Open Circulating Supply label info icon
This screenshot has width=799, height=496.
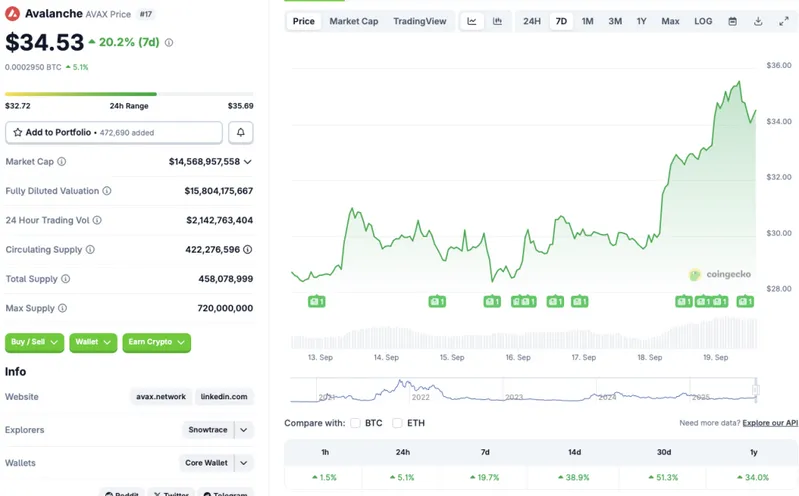(90, 249)
